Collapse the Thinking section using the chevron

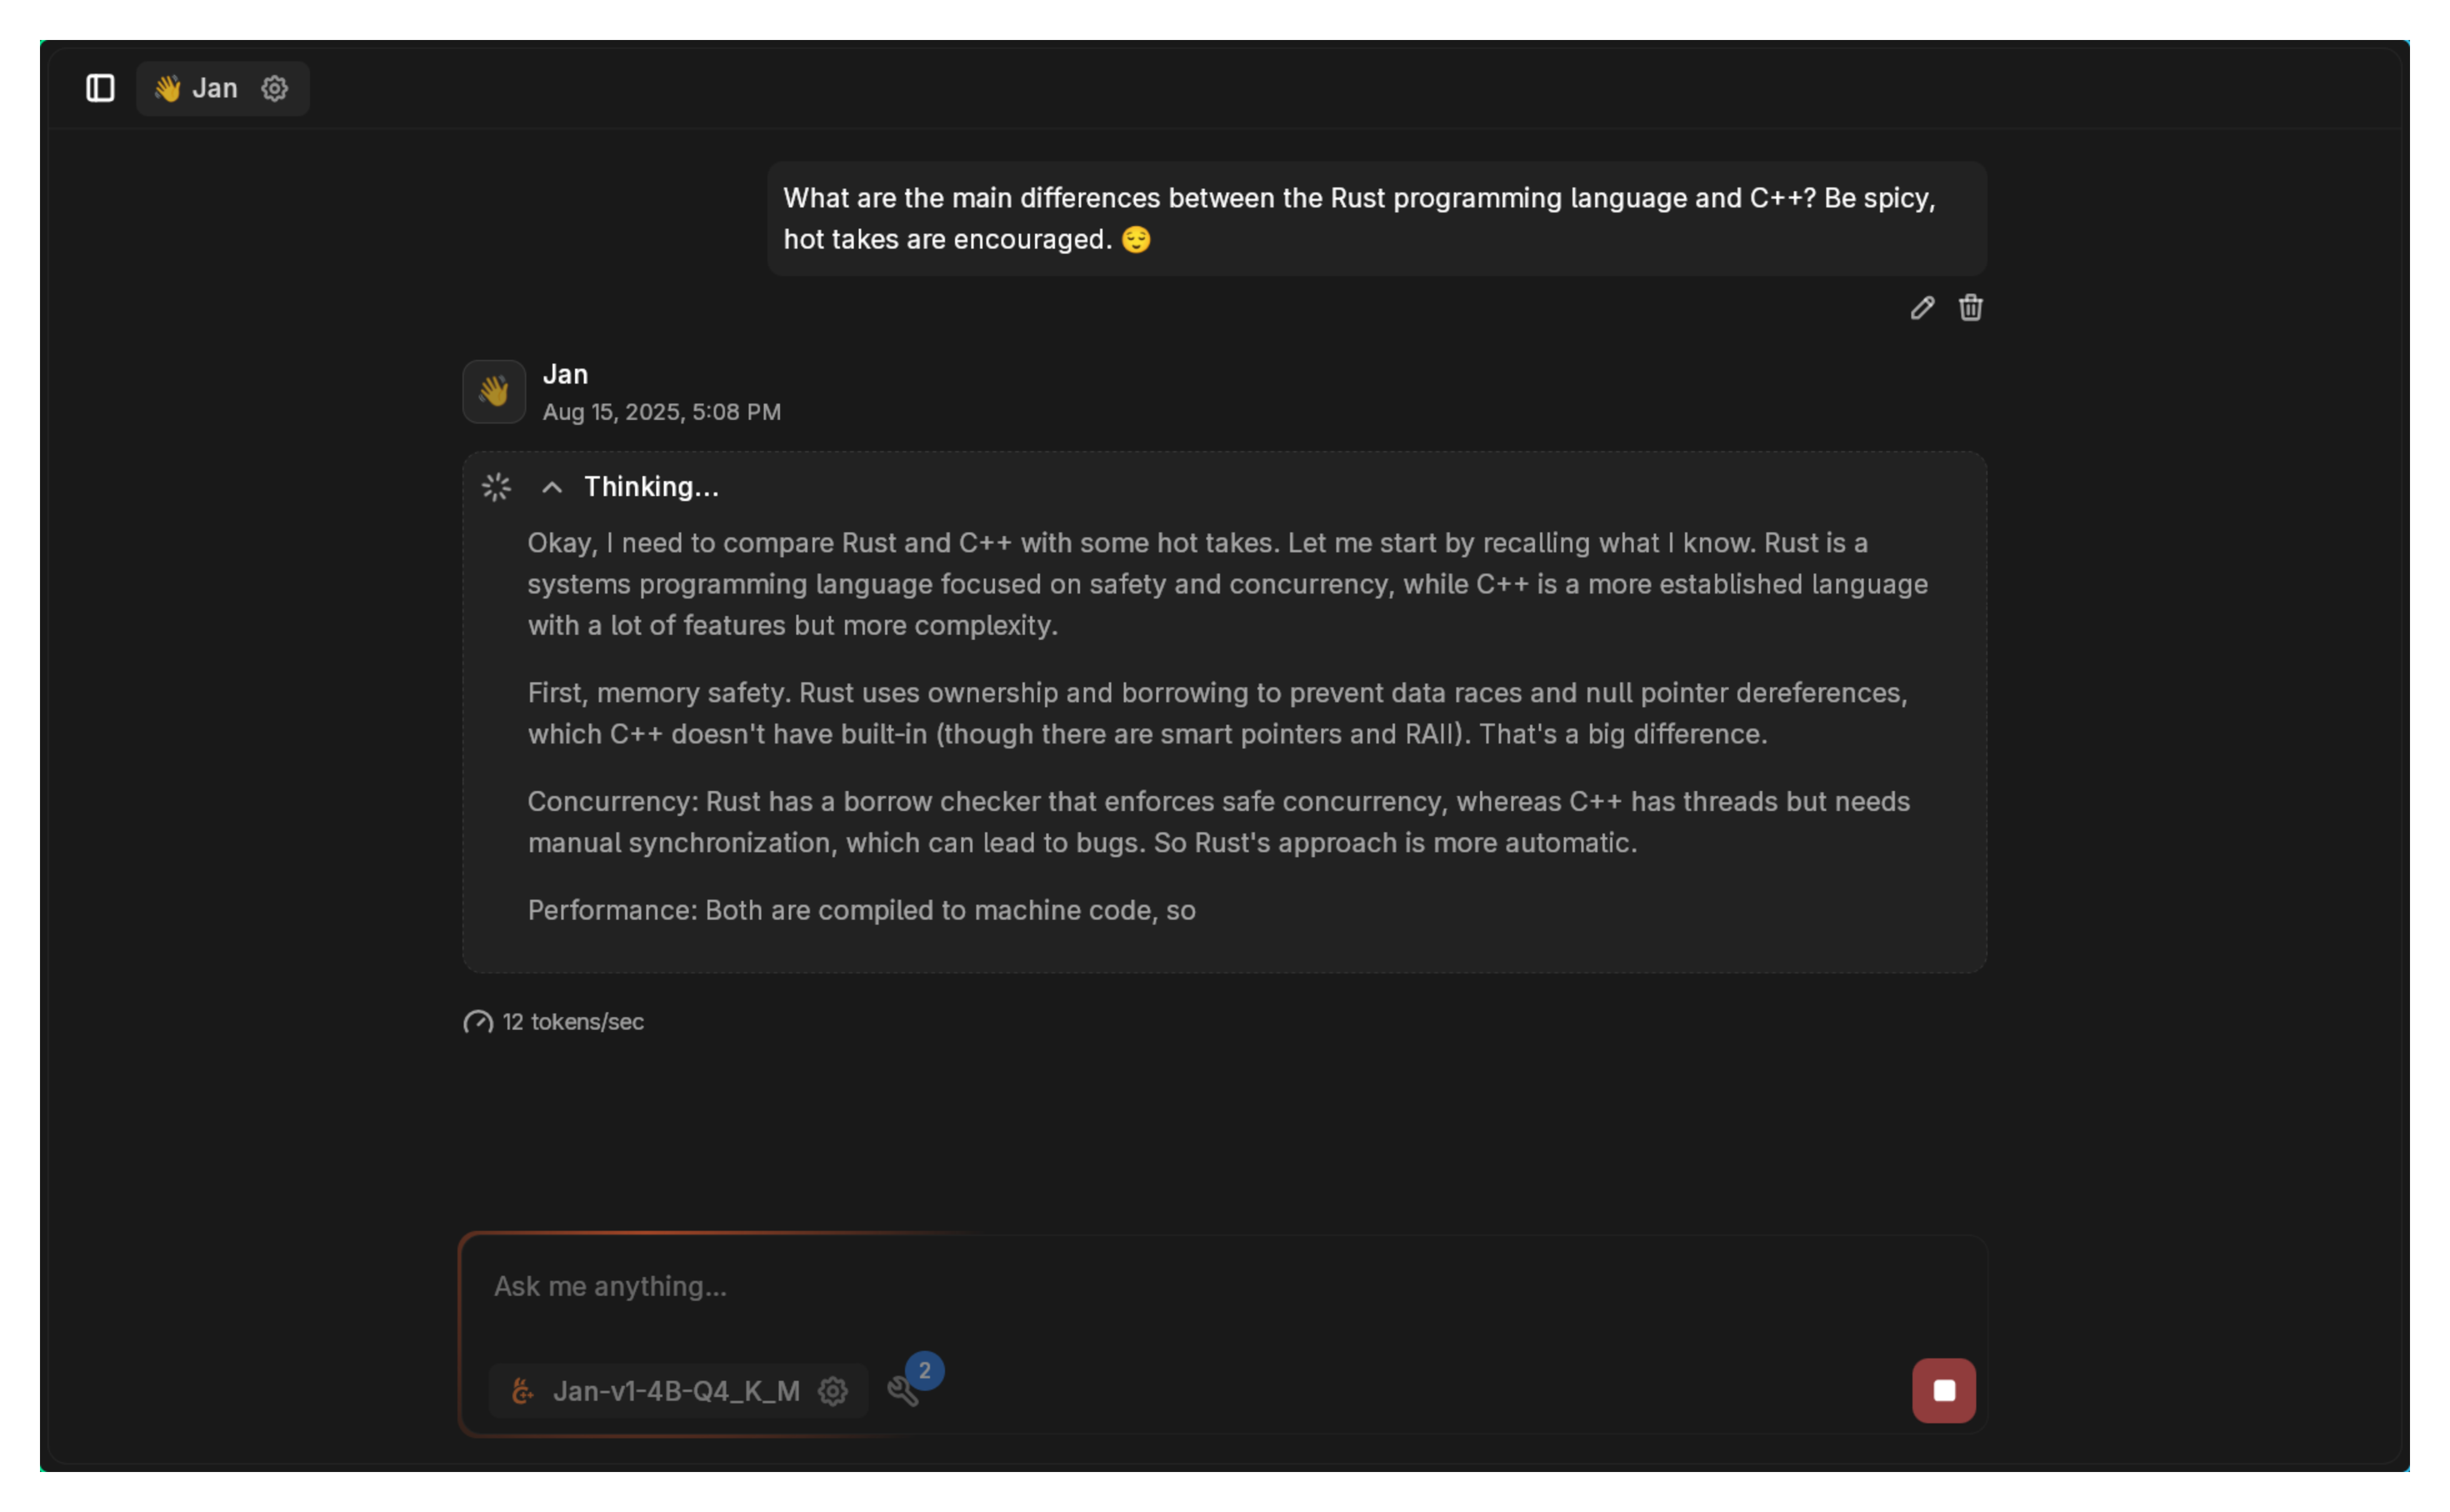coord(551,487)
